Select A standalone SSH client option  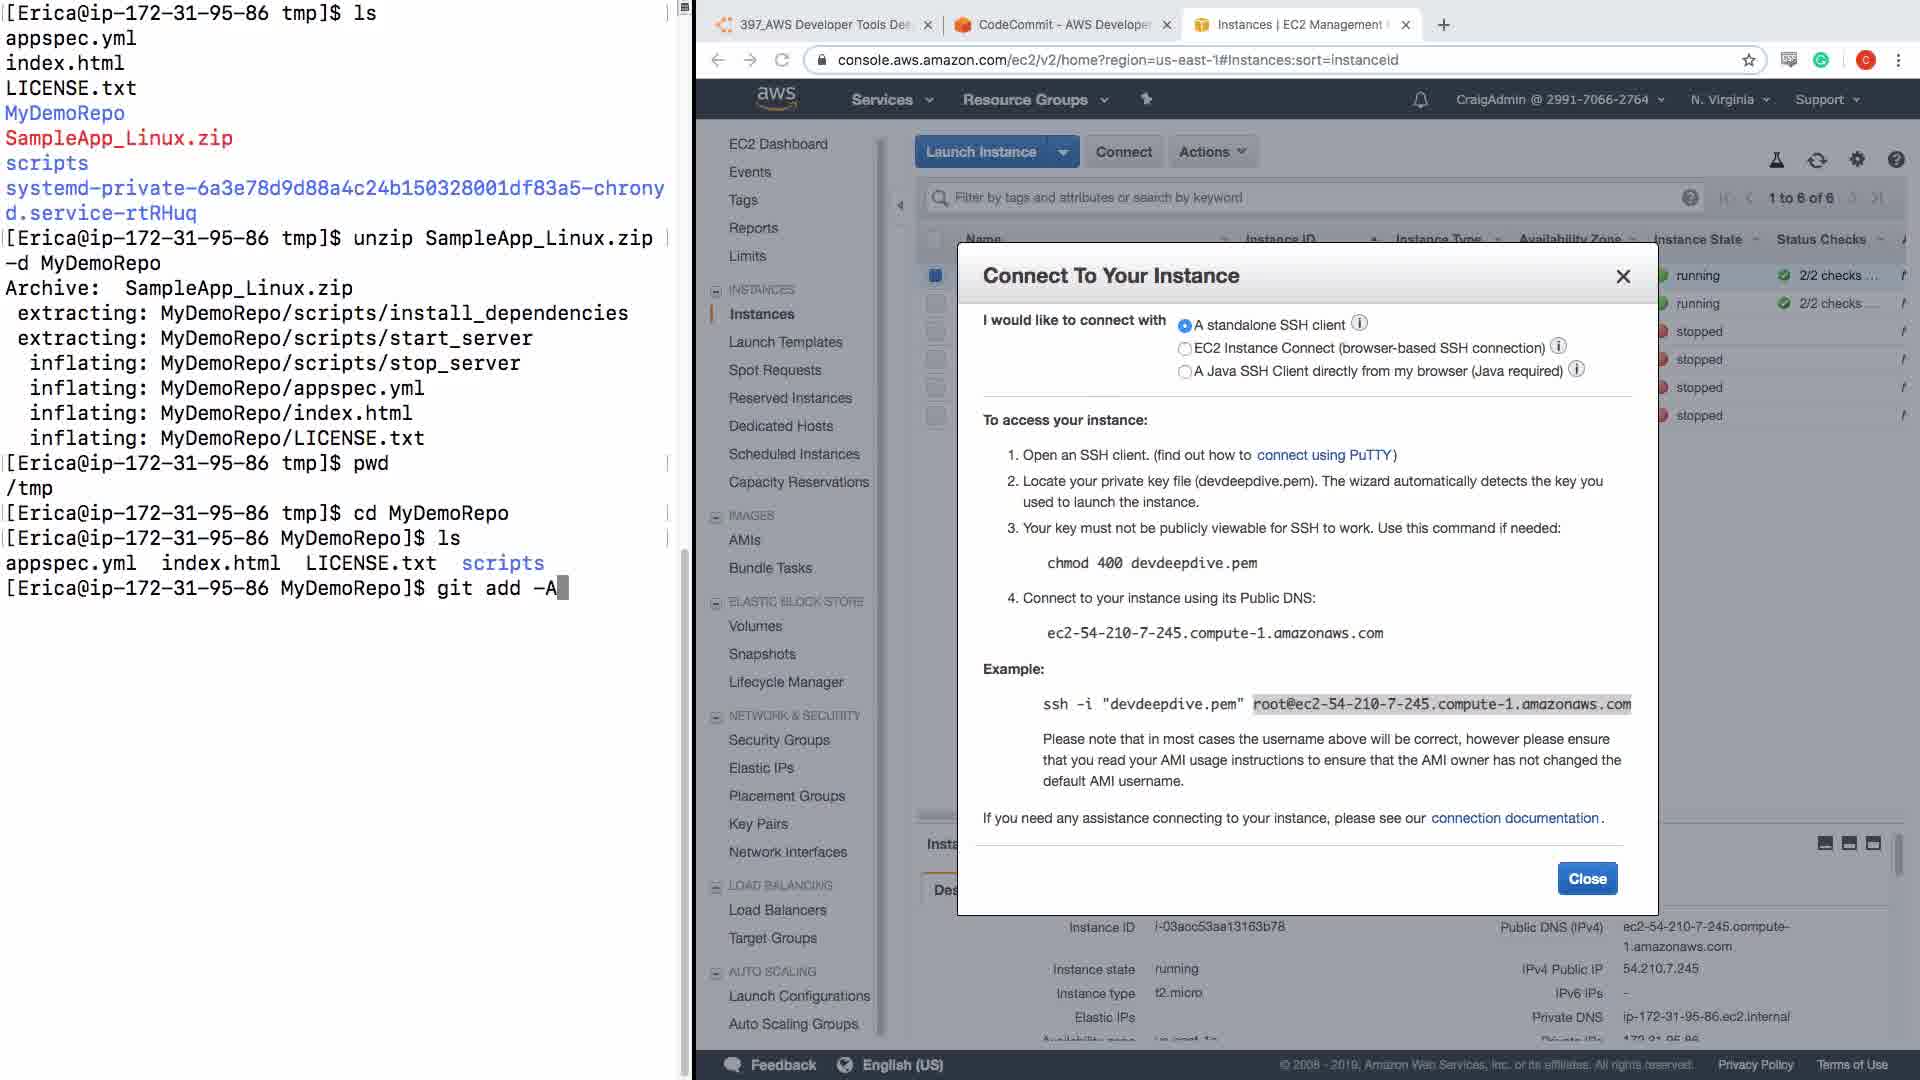click(1185, 326)
